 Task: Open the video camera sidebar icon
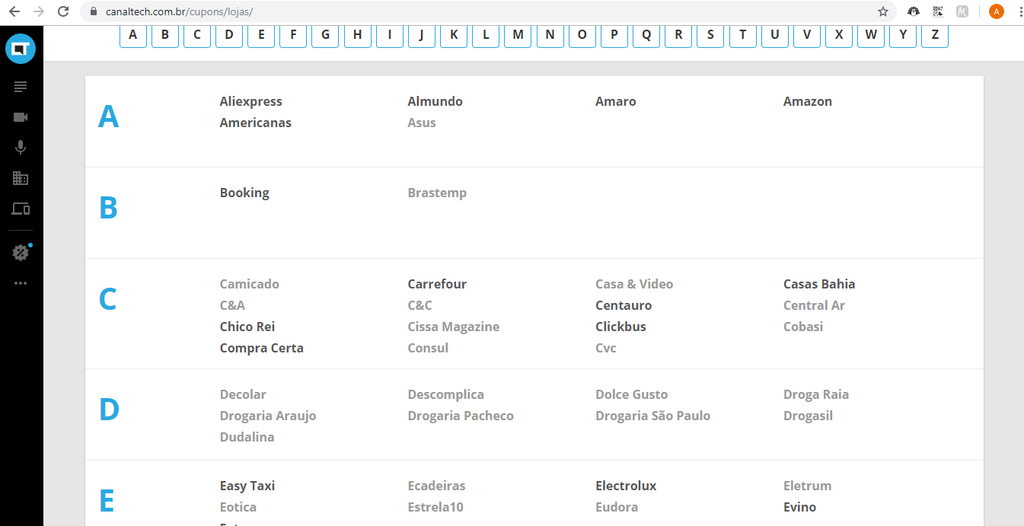pos(21,117)
